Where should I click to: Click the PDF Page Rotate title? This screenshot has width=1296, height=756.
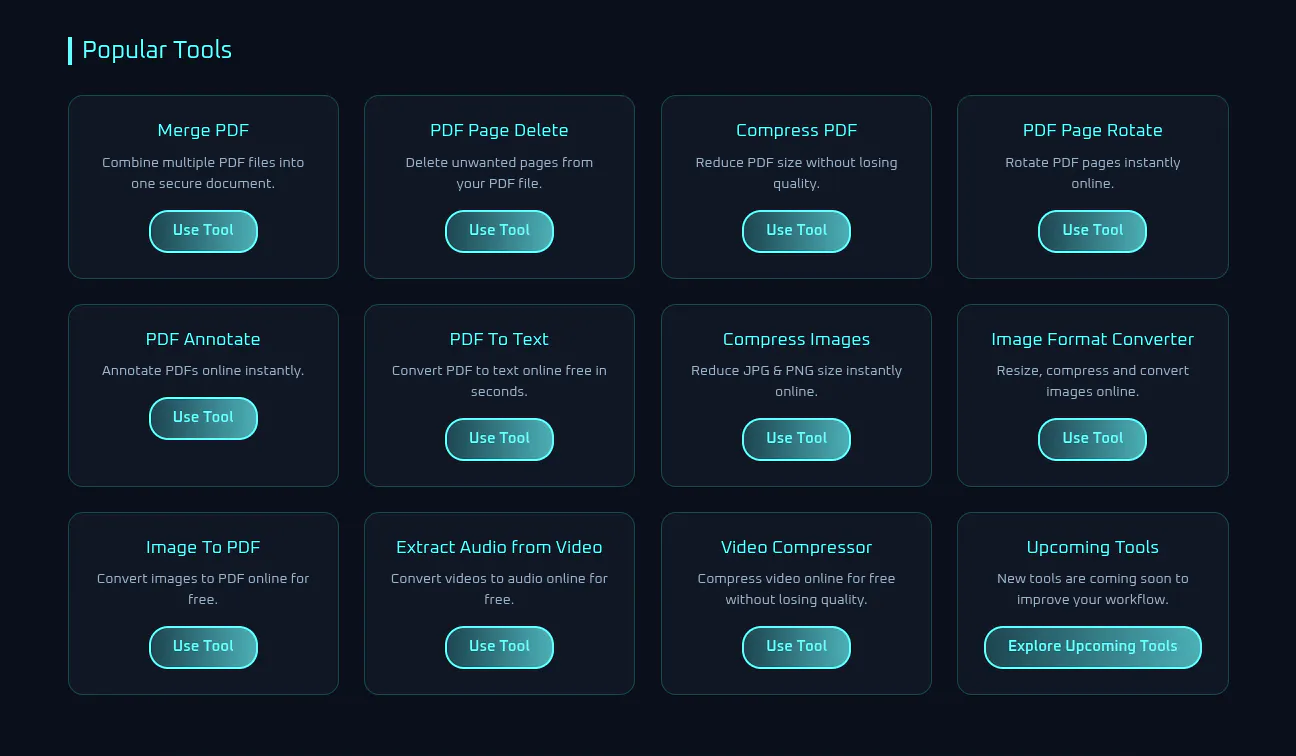[x=1092, y=130]
